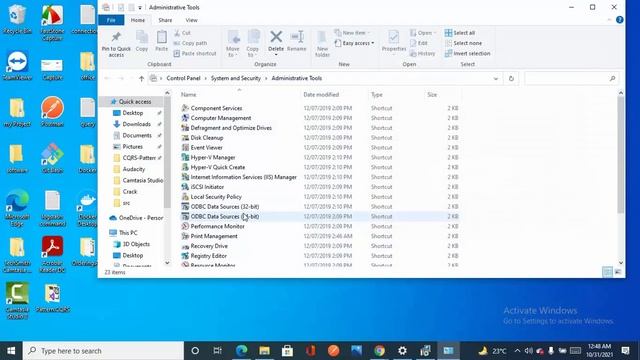Image resolution: width=640 pixels, height=360 pixels.
Task: Open the File tab
Action: (x=111, y=20)
